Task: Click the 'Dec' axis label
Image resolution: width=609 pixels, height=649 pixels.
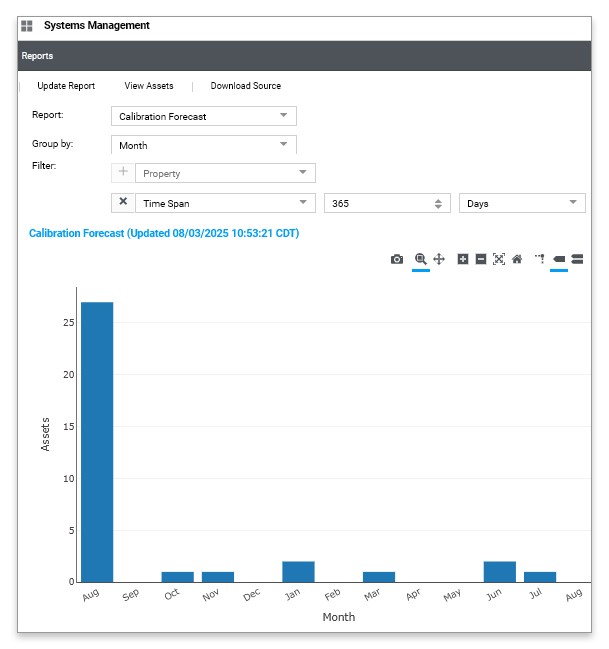Action: pyautogui.click(x=251, y=595)
